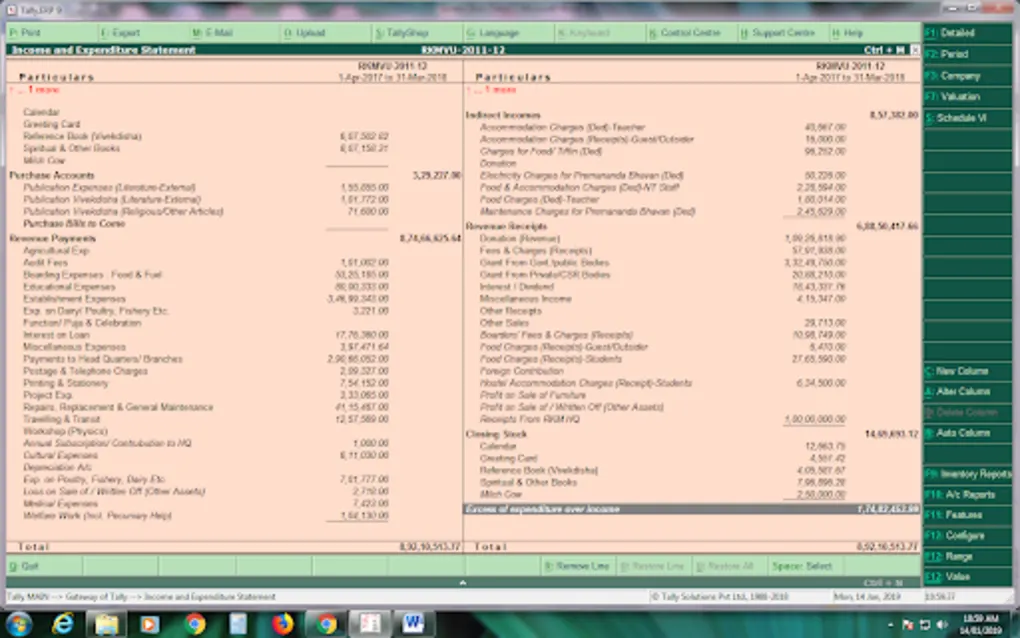Image resolution: width=1020 pixels, height=638 pixels.
Task: Add a New Column to report
Action: (965, 371)
